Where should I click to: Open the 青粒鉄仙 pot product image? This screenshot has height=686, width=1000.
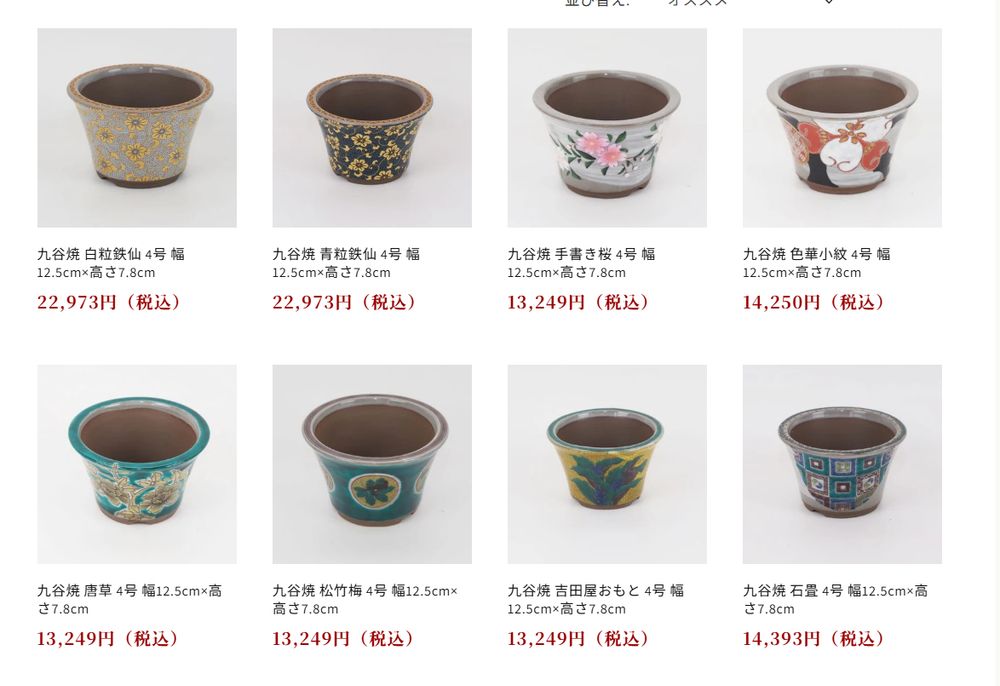[372, 128]
